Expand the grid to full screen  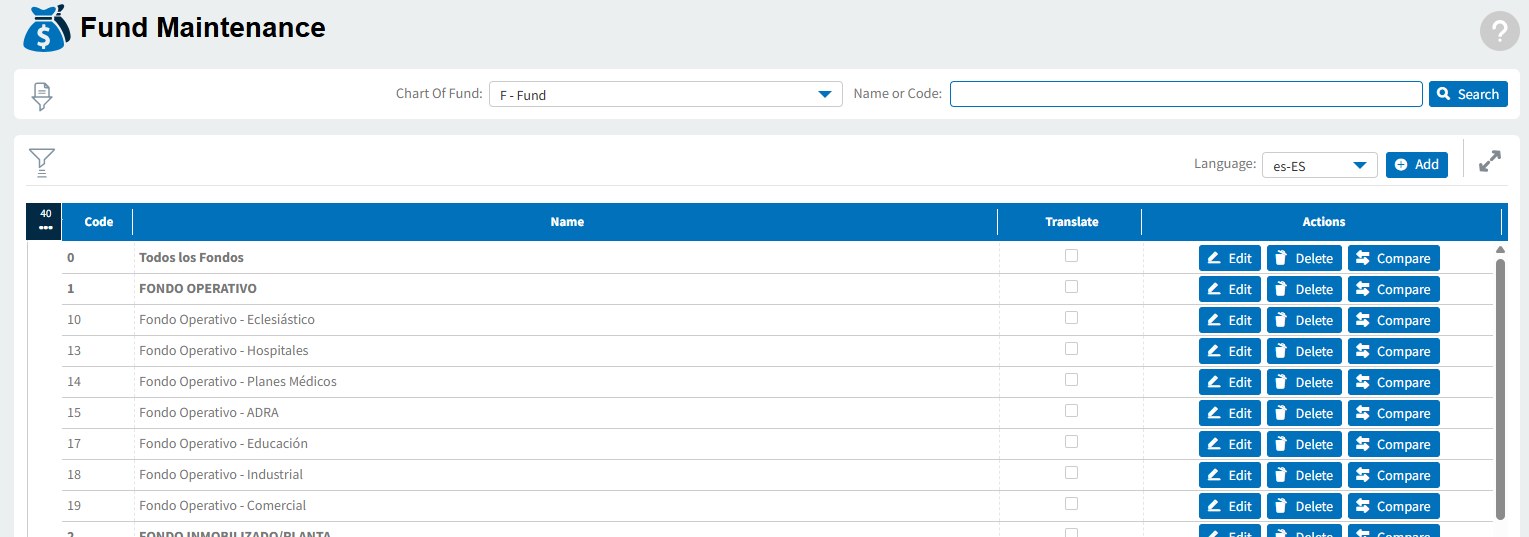coord(1490,161)
